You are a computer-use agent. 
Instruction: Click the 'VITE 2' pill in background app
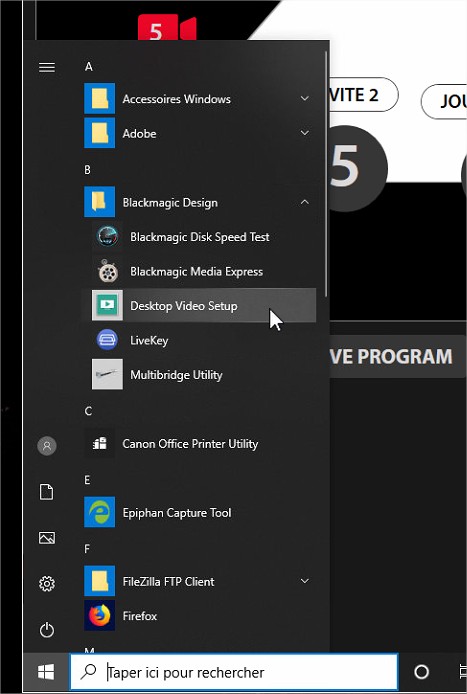pos(362,95)
